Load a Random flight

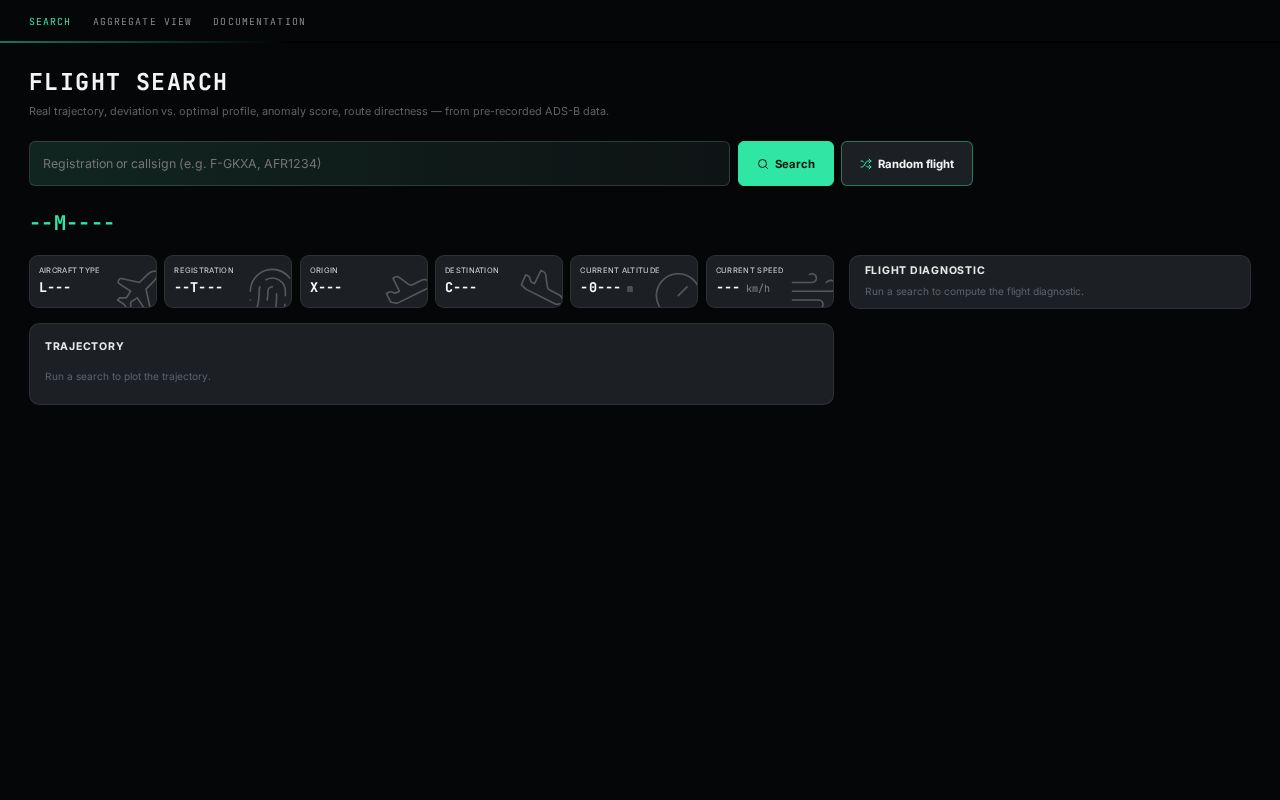click(907, 164)
